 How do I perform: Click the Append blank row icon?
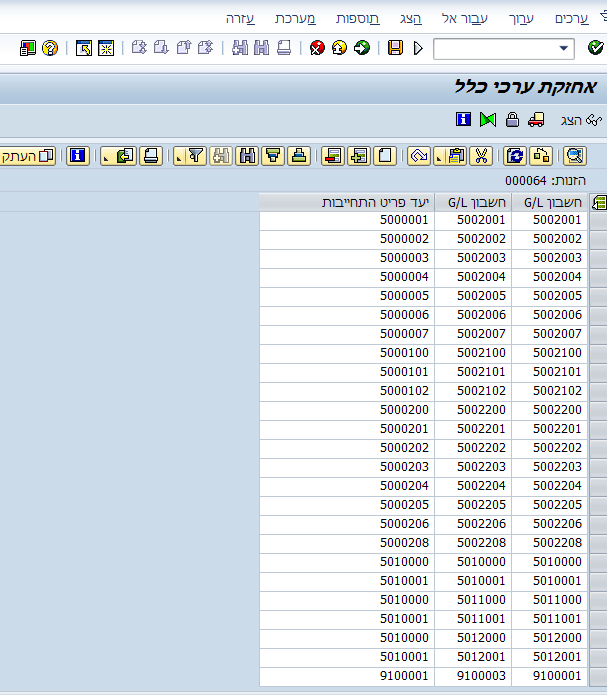385,156
